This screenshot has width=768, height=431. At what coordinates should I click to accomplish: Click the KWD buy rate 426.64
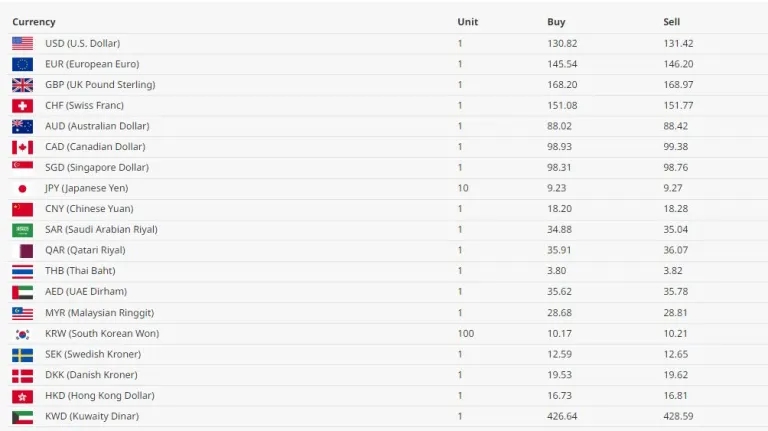pos(562,416)
